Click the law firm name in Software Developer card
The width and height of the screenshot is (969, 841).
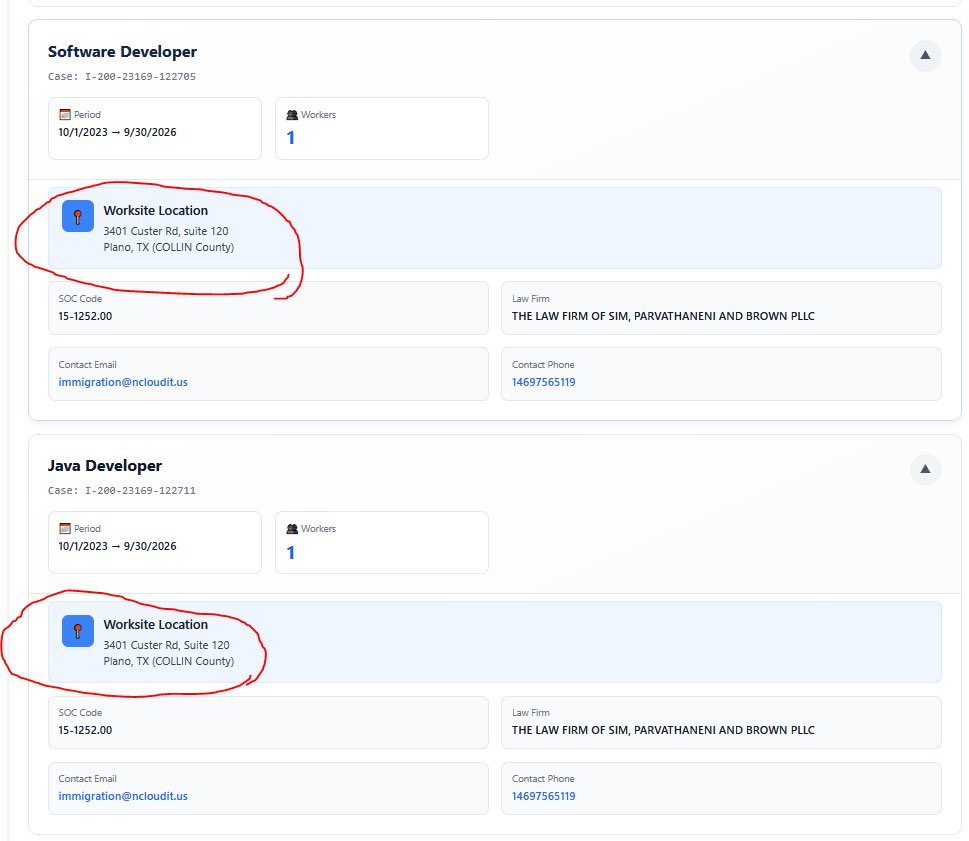pos(663,316)
